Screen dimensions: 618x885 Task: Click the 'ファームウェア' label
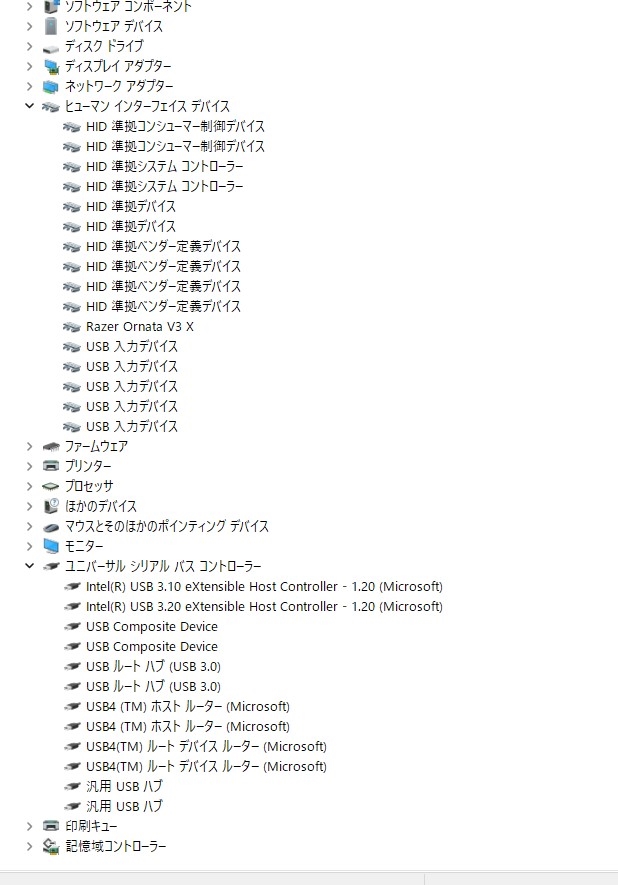[x=96, y=446]
